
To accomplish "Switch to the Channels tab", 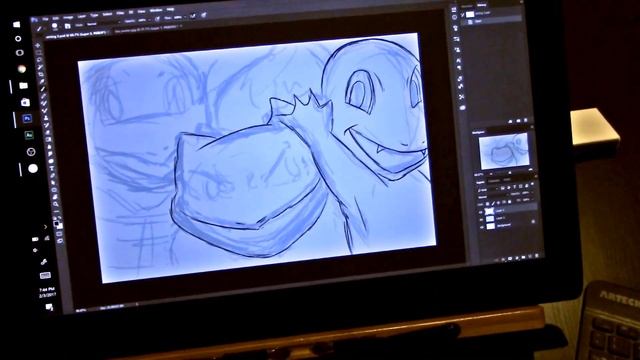I will 494,181.
